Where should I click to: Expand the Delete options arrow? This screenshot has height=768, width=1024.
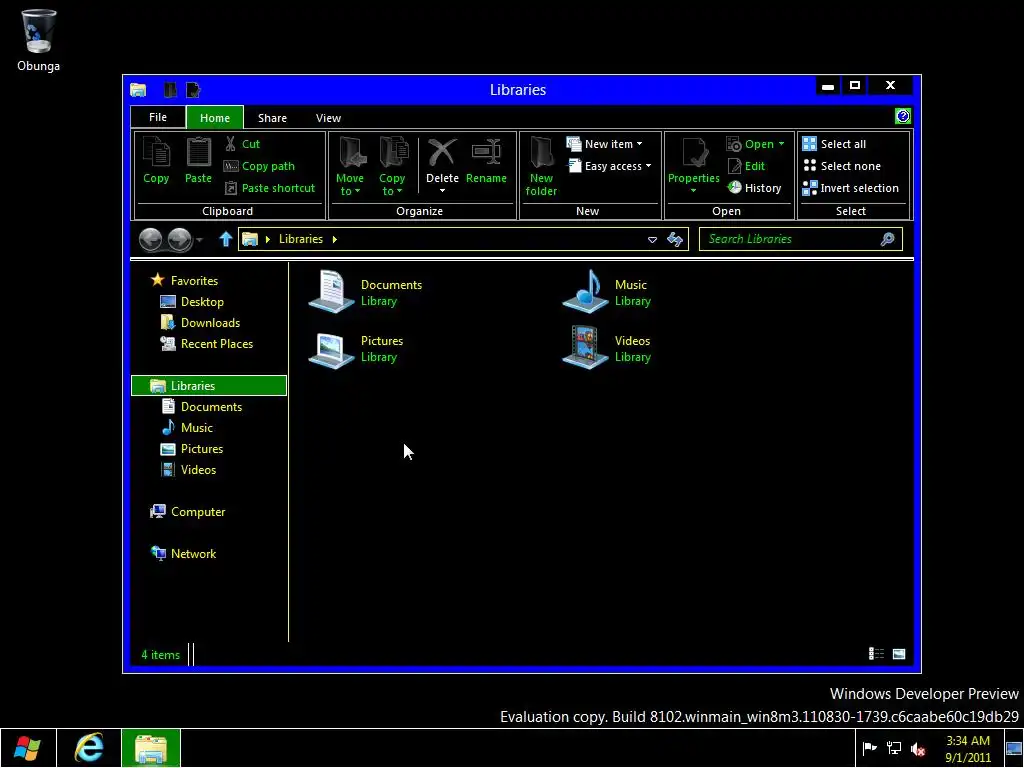(x=442, y=191)
